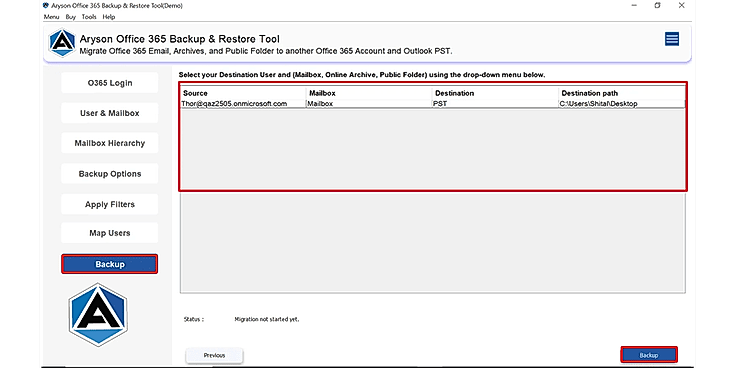The image size is (736, 368).
Task: Go to the User & Mailbox step
Action: point(110,113)
